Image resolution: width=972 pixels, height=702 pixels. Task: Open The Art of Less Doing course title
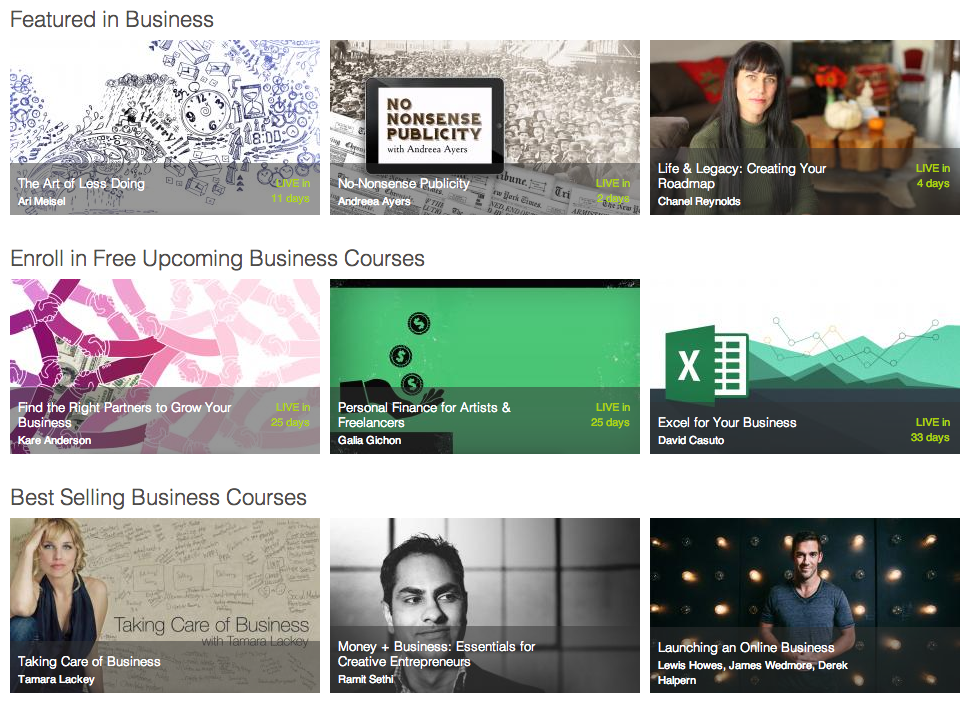pyautogui.click(x=81, y=184)
